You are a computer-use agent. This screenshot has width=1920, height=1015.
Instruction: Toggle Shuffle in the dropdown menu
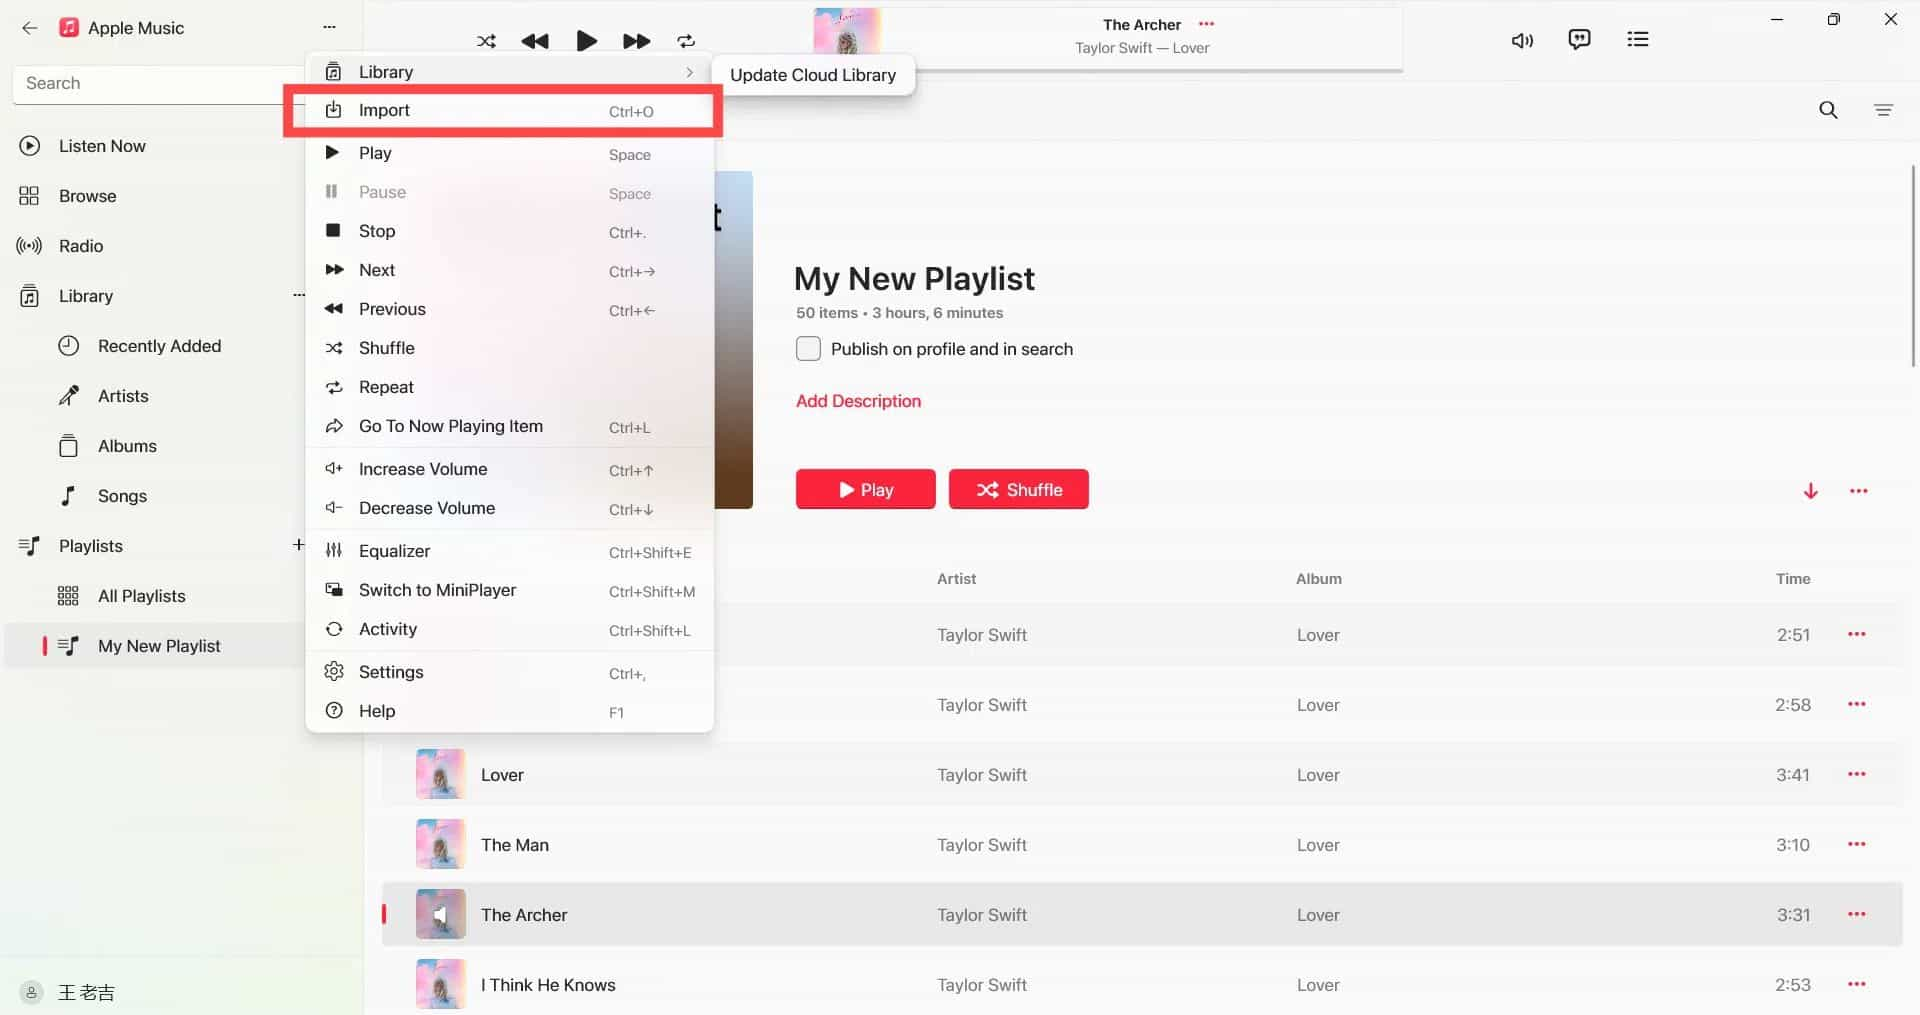coord(510,348)
